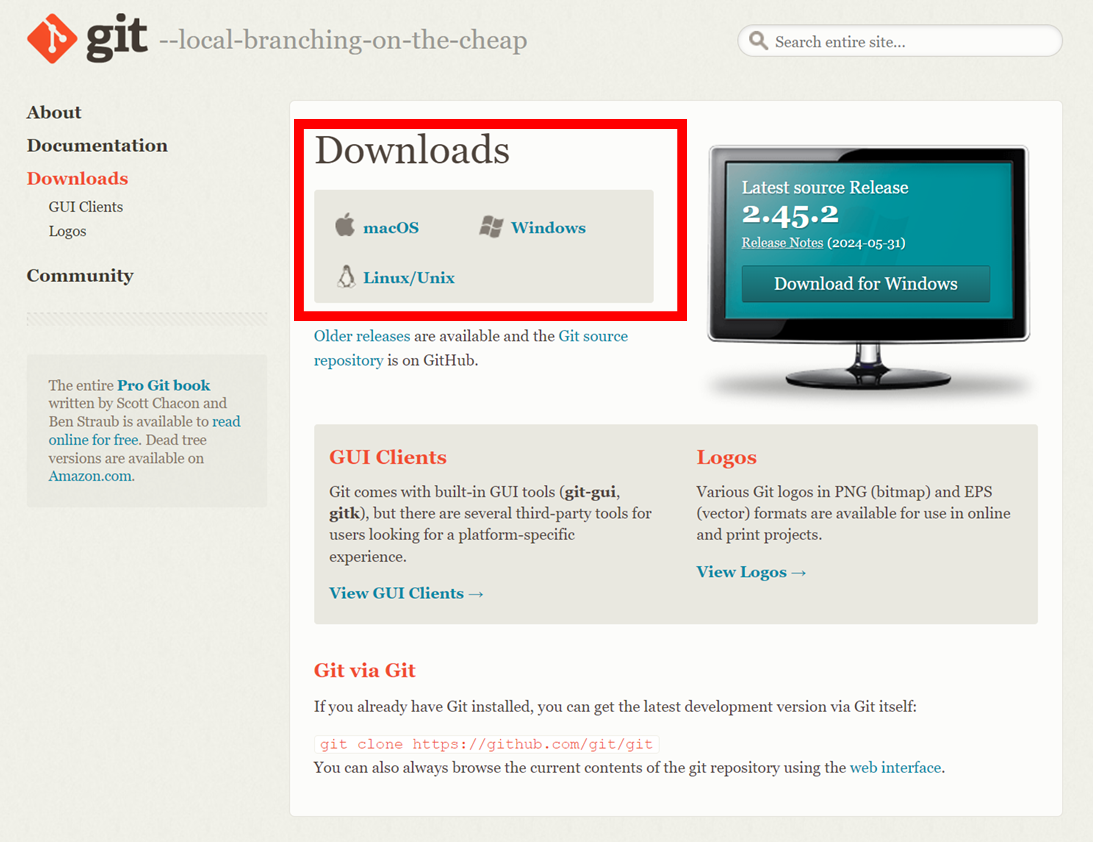Open Release Notes link
This screenshot has height=842, width=1093.
pos(782,243)
